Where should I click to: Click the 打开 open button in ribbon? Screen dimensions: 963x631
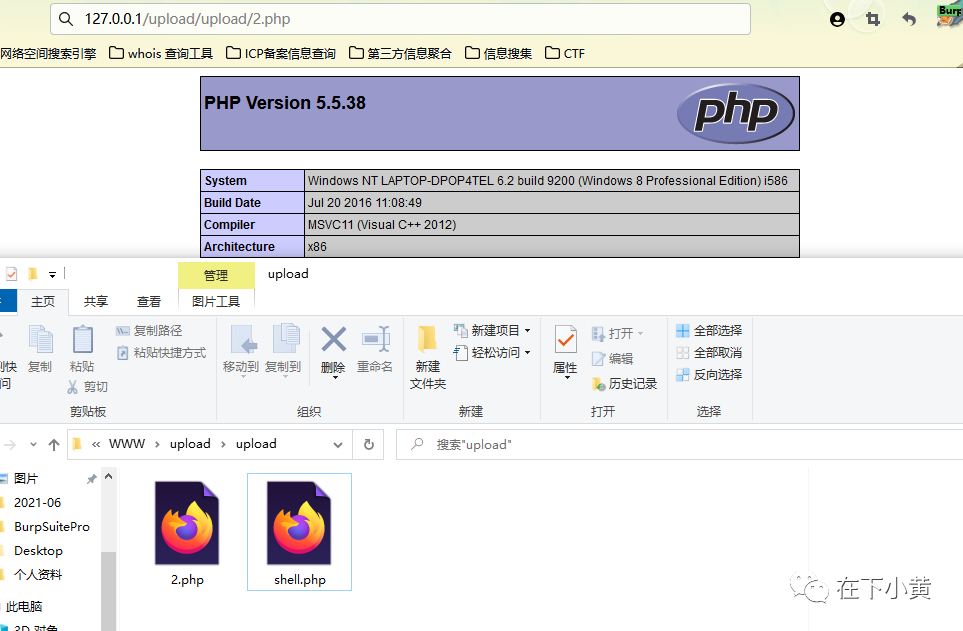tap(617, 333)
